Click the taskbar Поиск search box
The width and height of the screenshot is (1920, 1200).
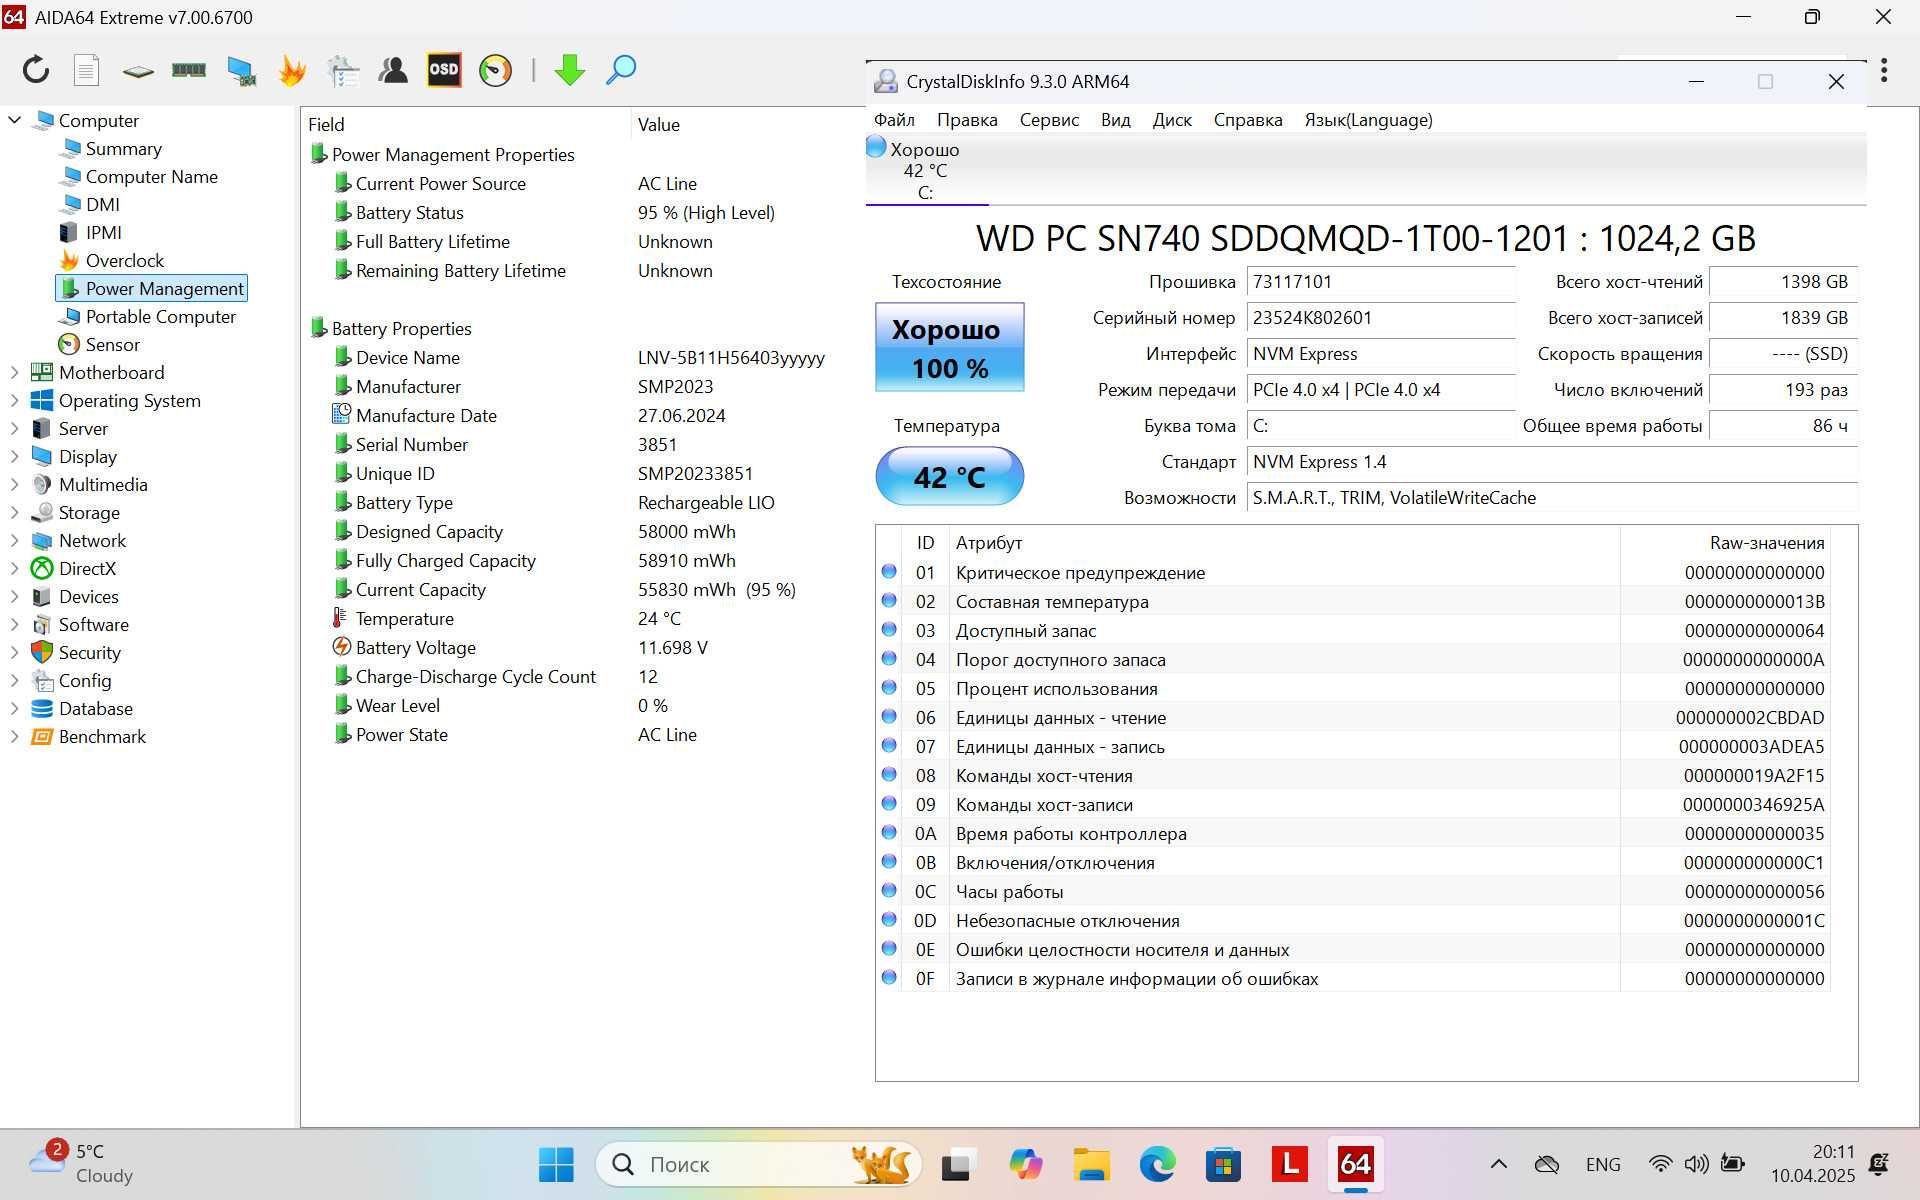pos(758,1164)
